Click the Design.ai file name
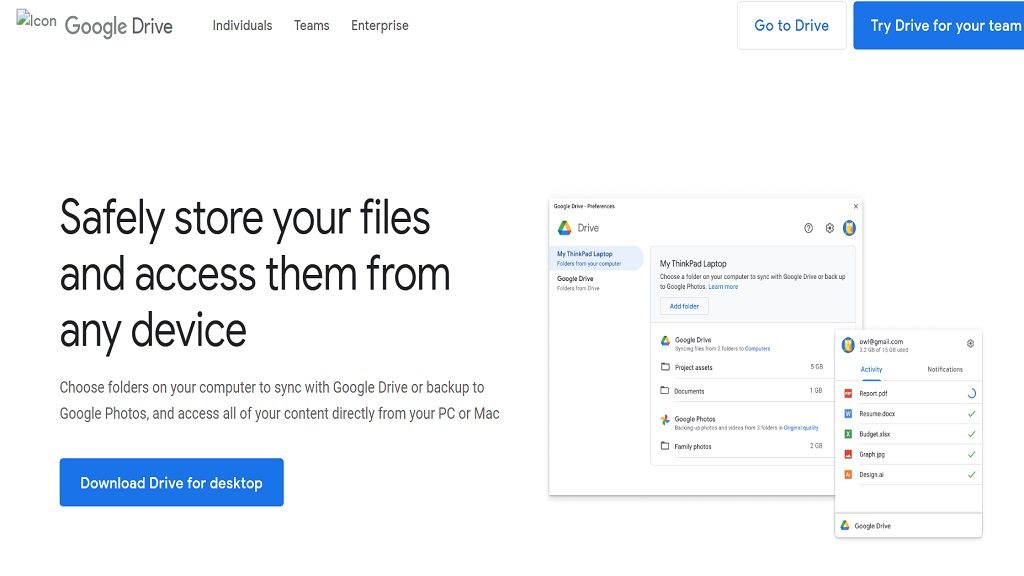 click(x=871, y=475)
